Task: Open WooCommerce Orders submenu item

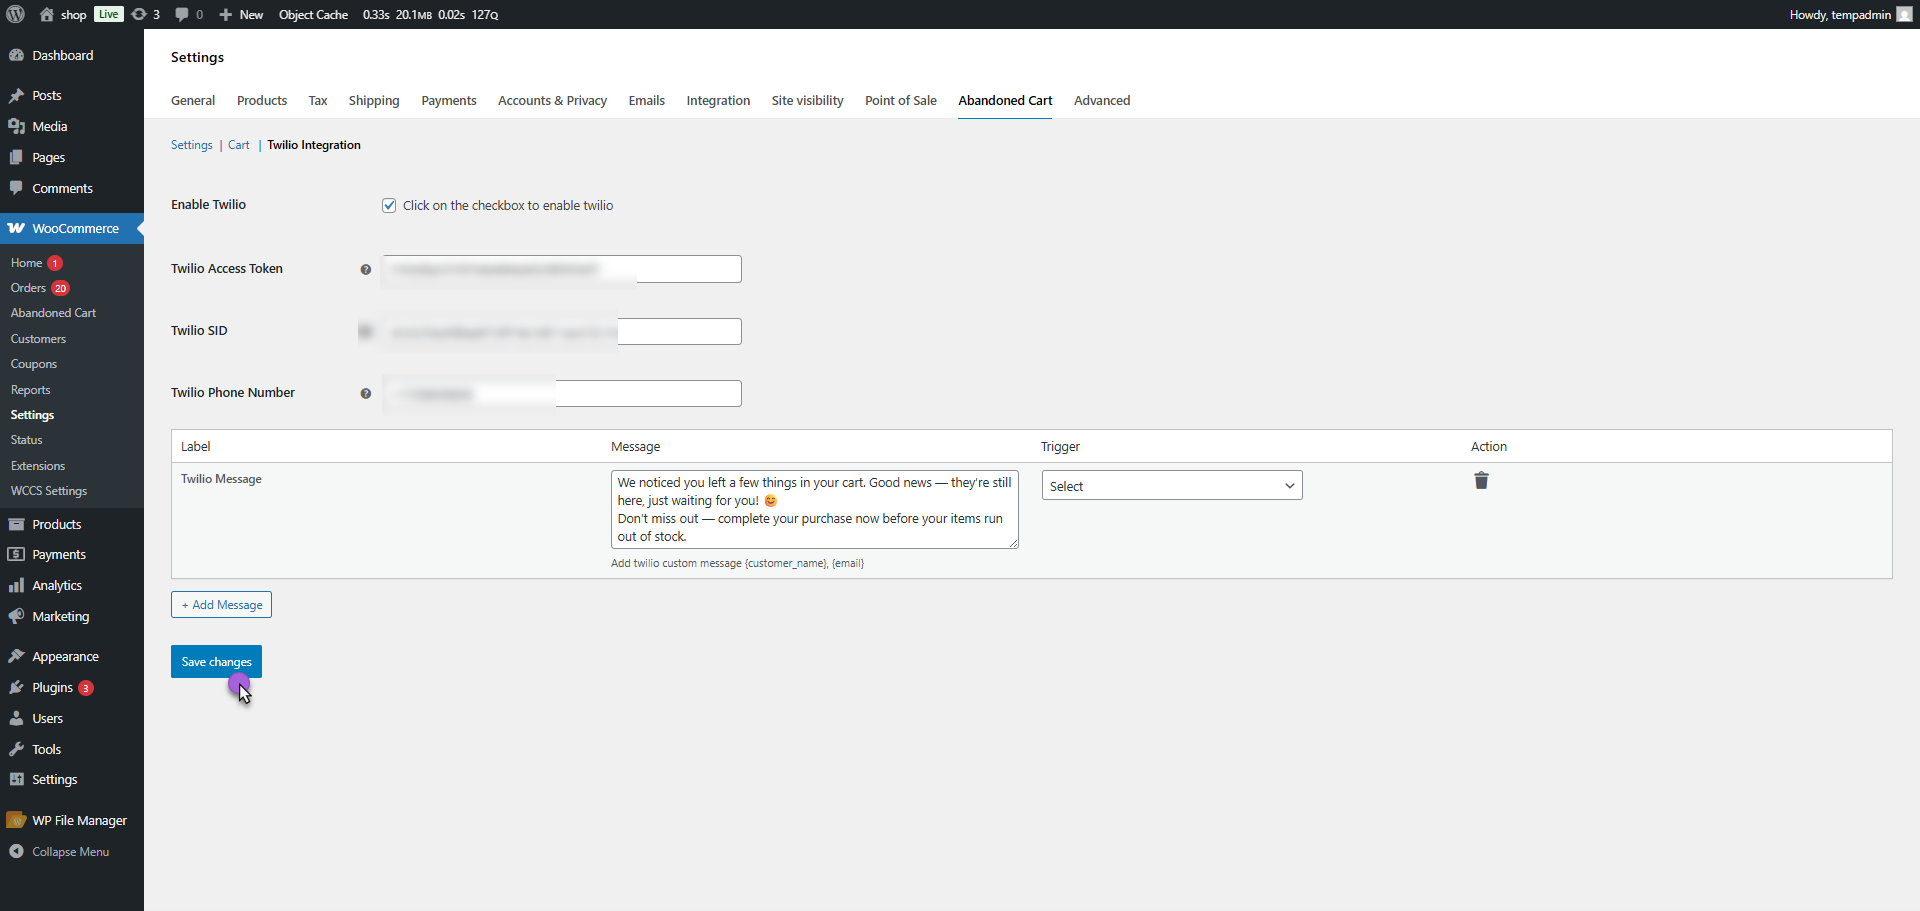Action: (x=28, y=288)
